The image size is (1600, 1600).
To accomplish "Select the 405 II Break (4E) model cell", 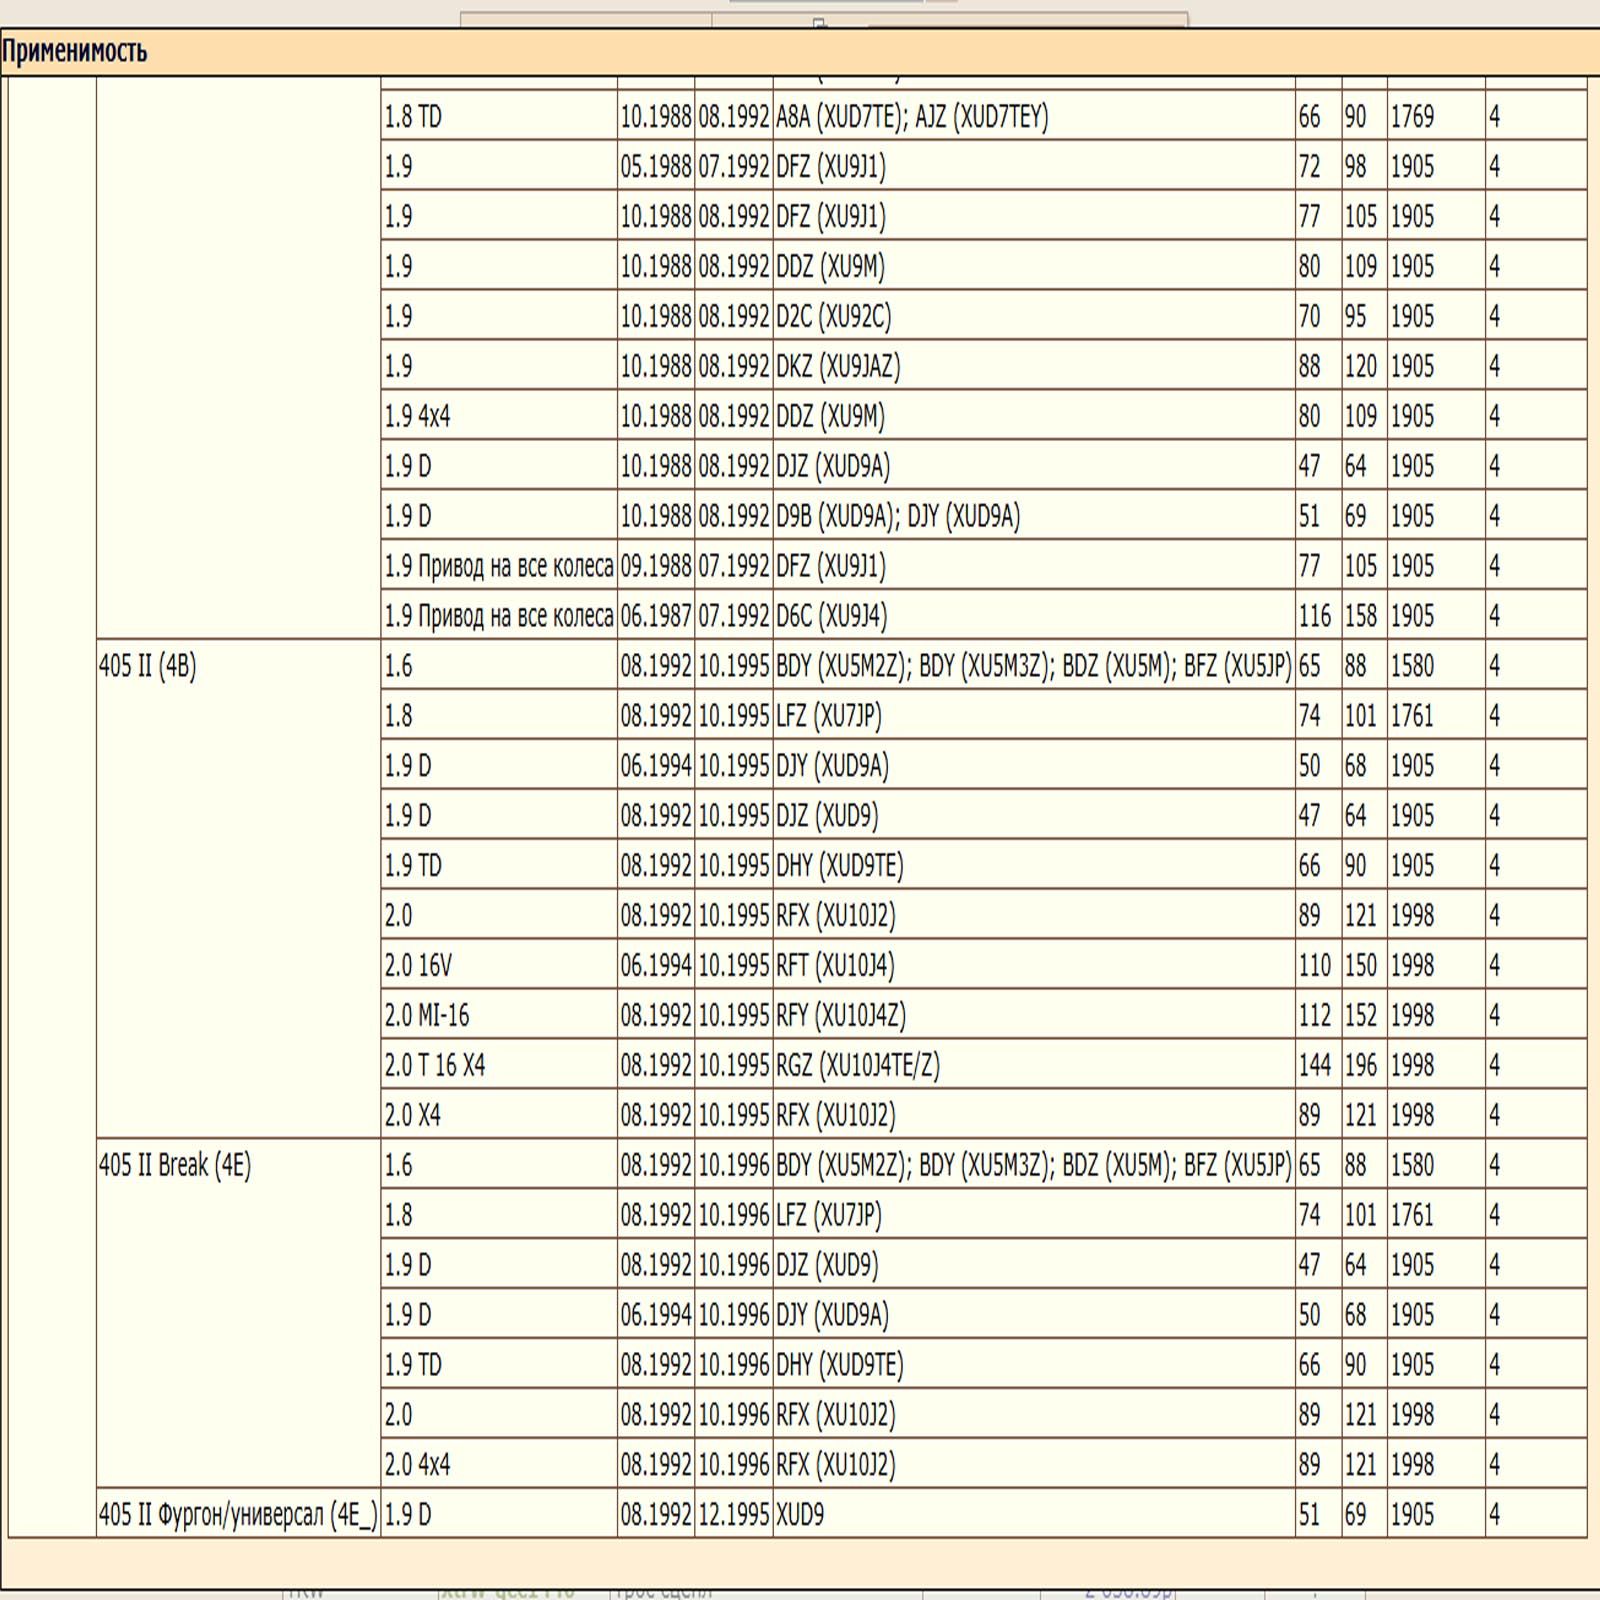I will tap(175, 1165).
